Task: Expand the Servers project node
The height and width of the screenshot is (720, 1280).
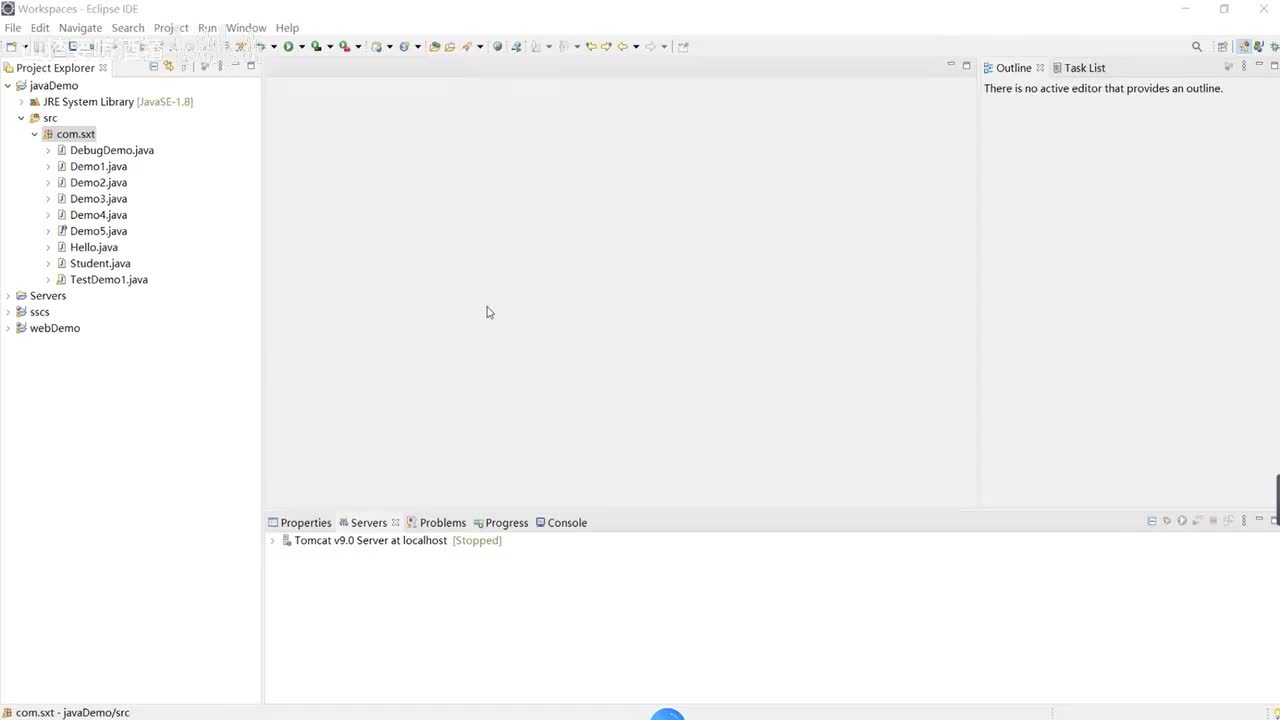Action: click(8, 296)
